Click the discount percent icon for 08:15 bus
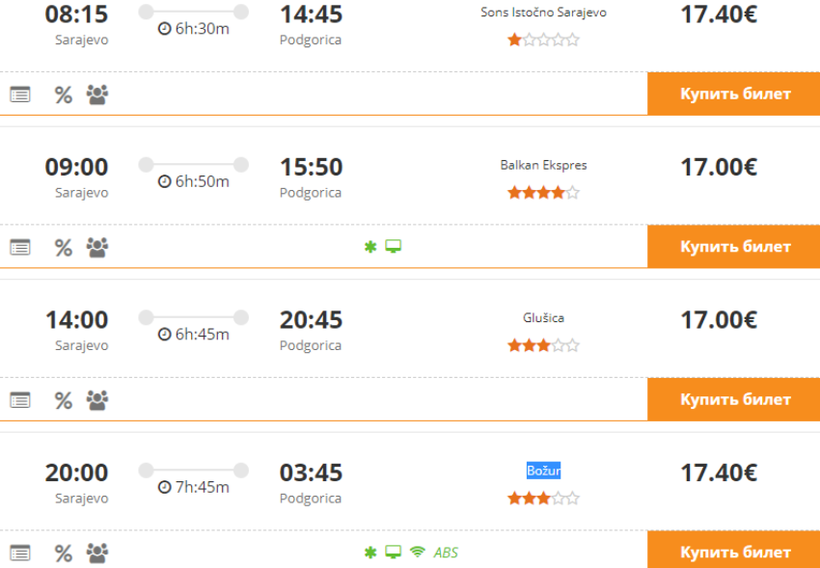Viewport: 820px width, 568px height. (63, 95)
